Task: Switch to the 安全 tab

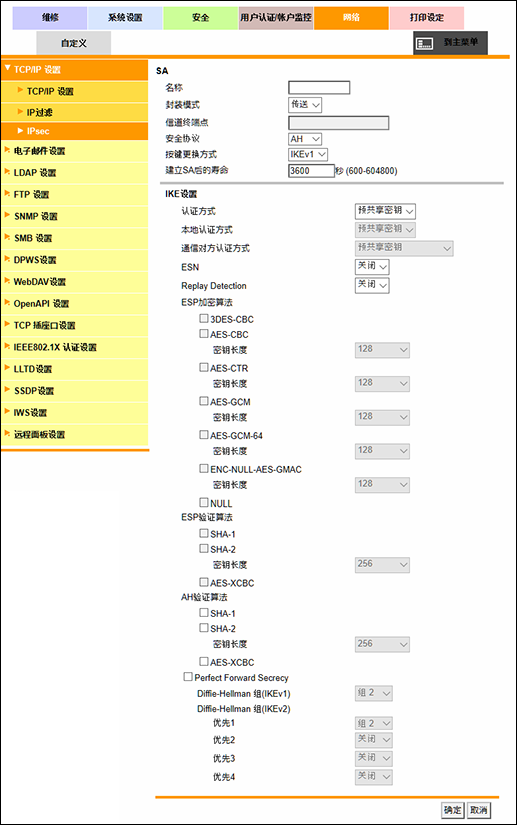Action: pos(200,18)
